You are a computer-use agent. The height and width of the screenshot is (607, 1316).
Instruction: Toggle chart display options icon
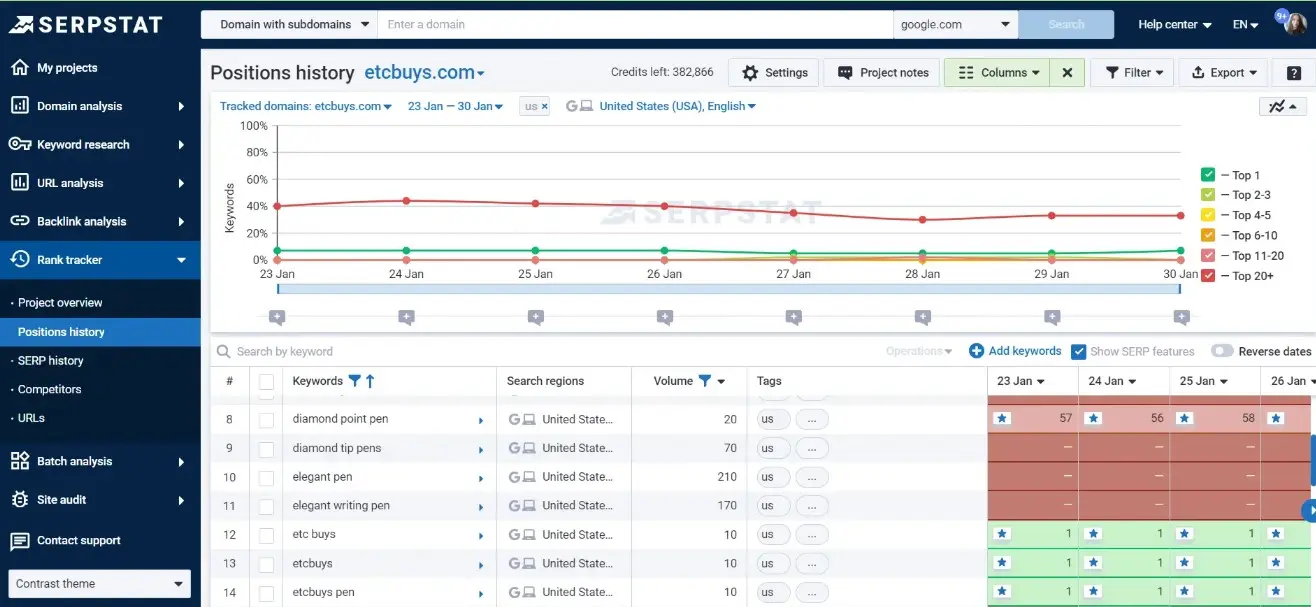tap(1282, 106)
